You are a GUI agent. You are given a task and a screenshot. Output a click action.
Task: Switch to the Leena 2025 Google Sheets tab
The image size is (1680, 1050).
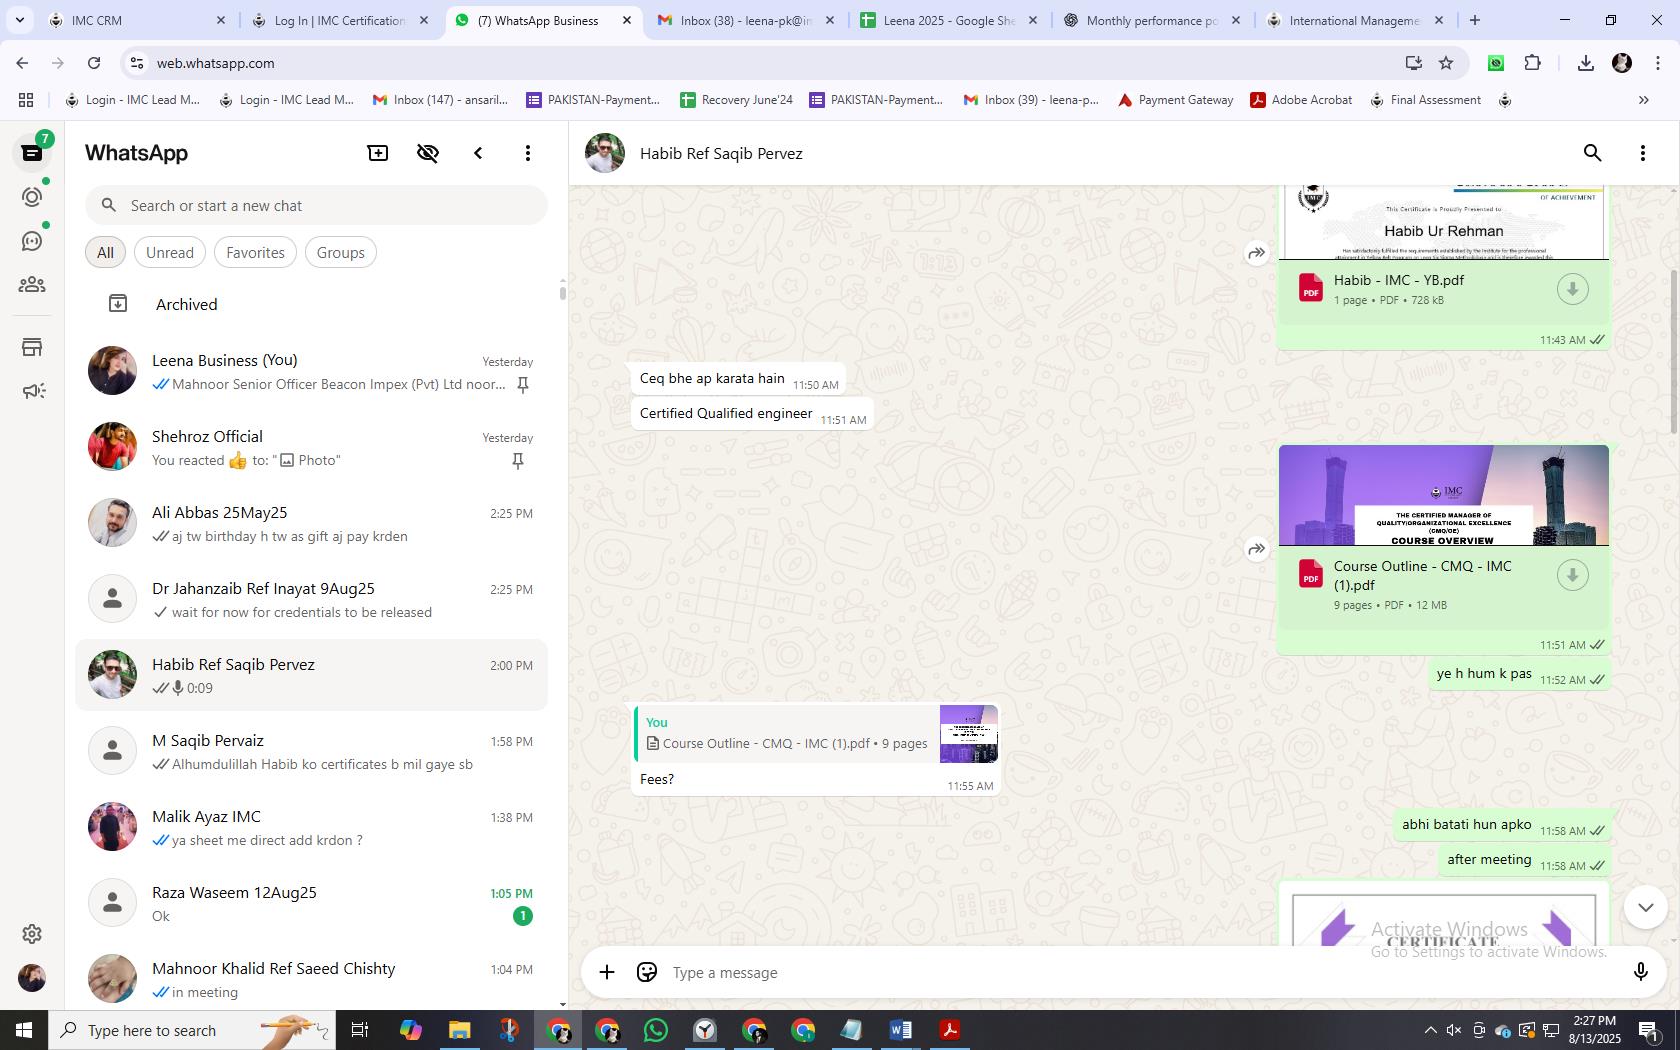coord(949,20)
